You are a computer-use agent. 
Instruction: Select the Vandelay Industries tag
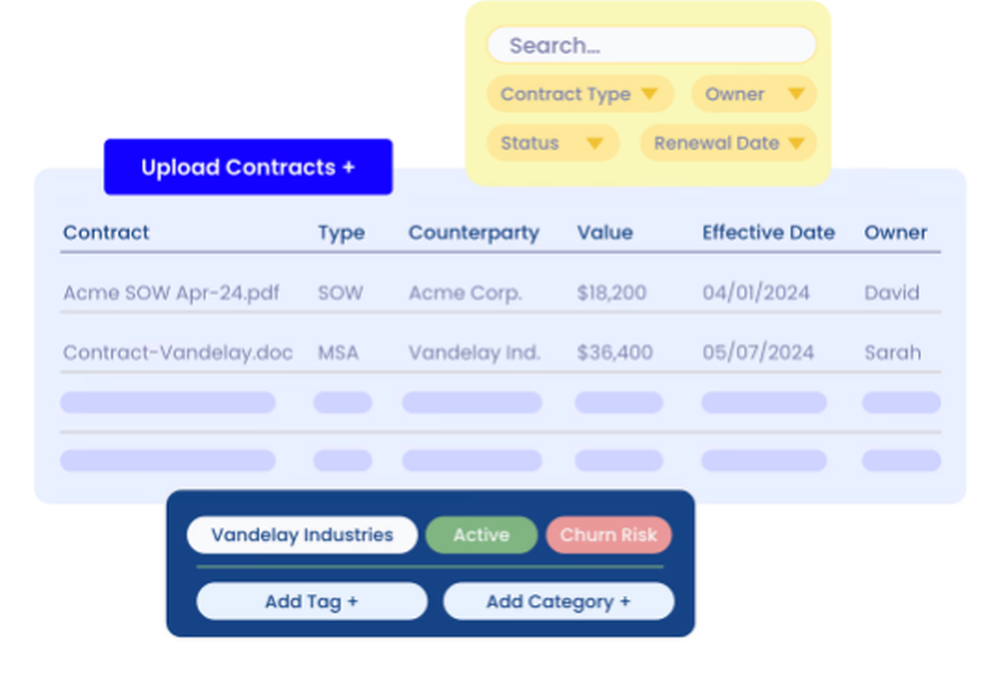302,535
